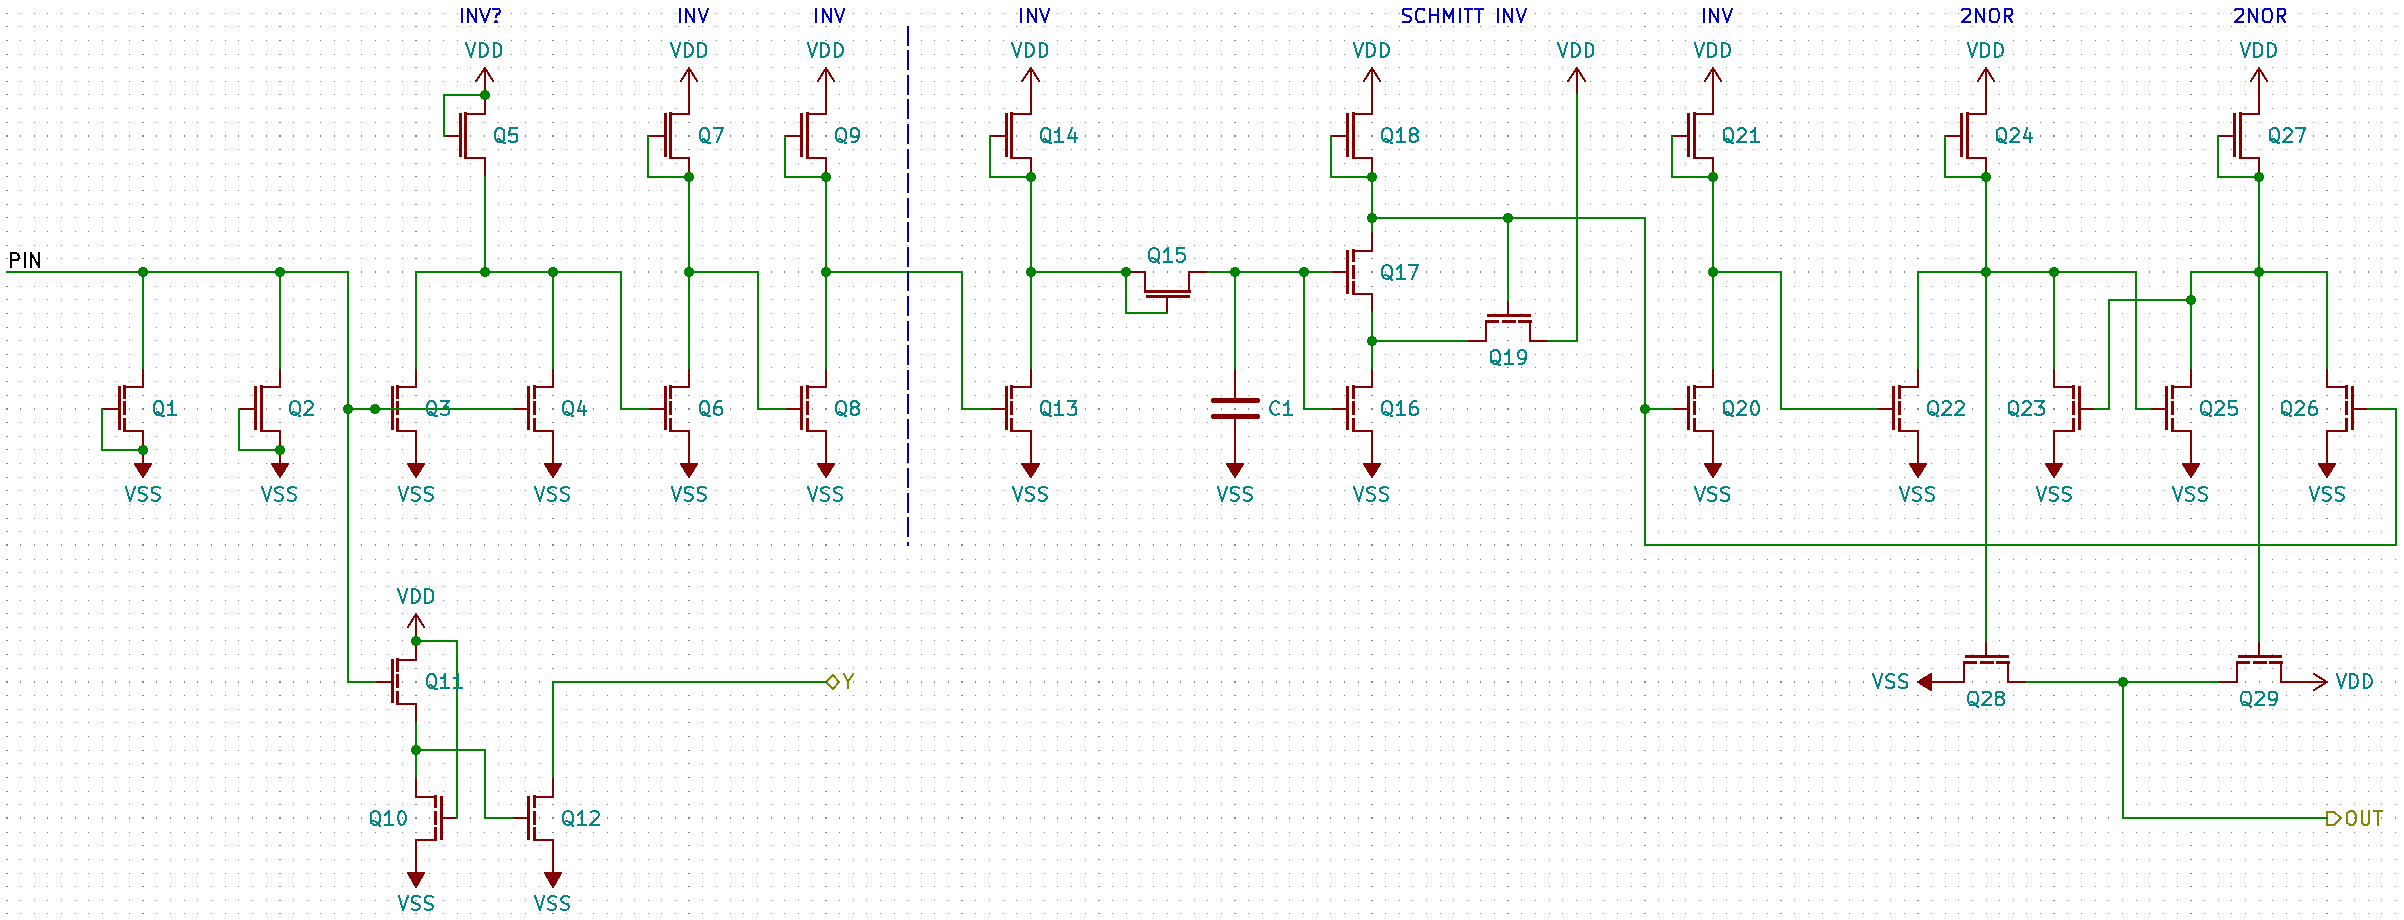Pick the Q6 transistor symbol

tap(677, 409)
